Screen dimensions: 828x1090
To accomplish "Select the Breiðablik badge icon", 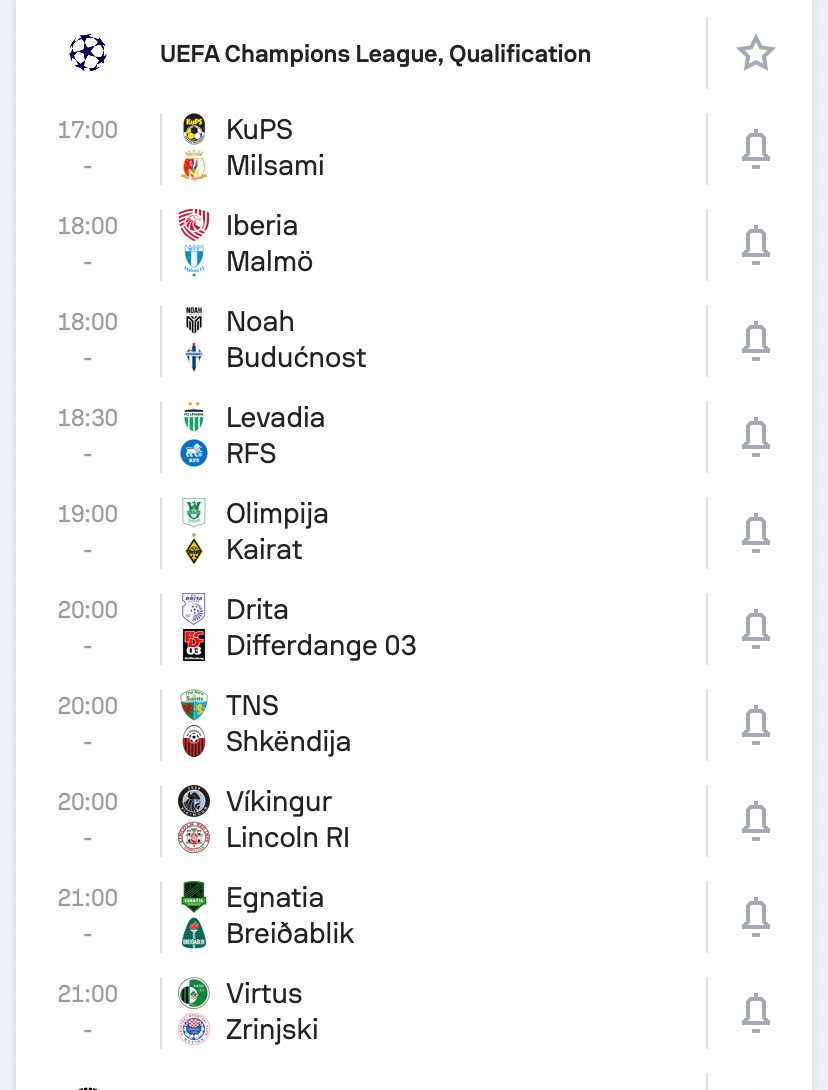I will 194,934.
